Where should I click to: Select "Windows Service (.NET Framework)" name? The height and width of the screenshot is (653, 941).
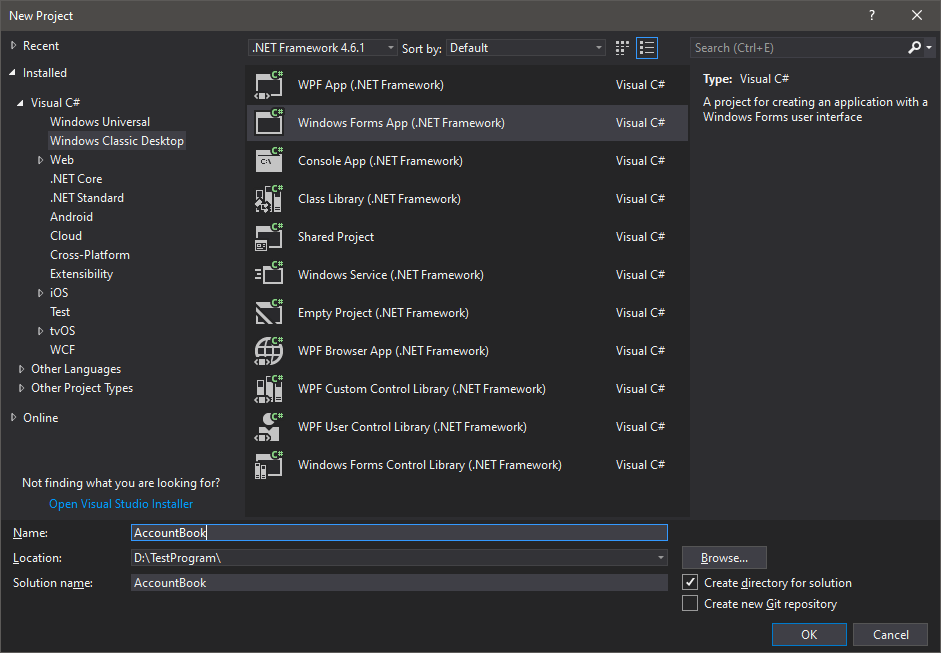391,275
